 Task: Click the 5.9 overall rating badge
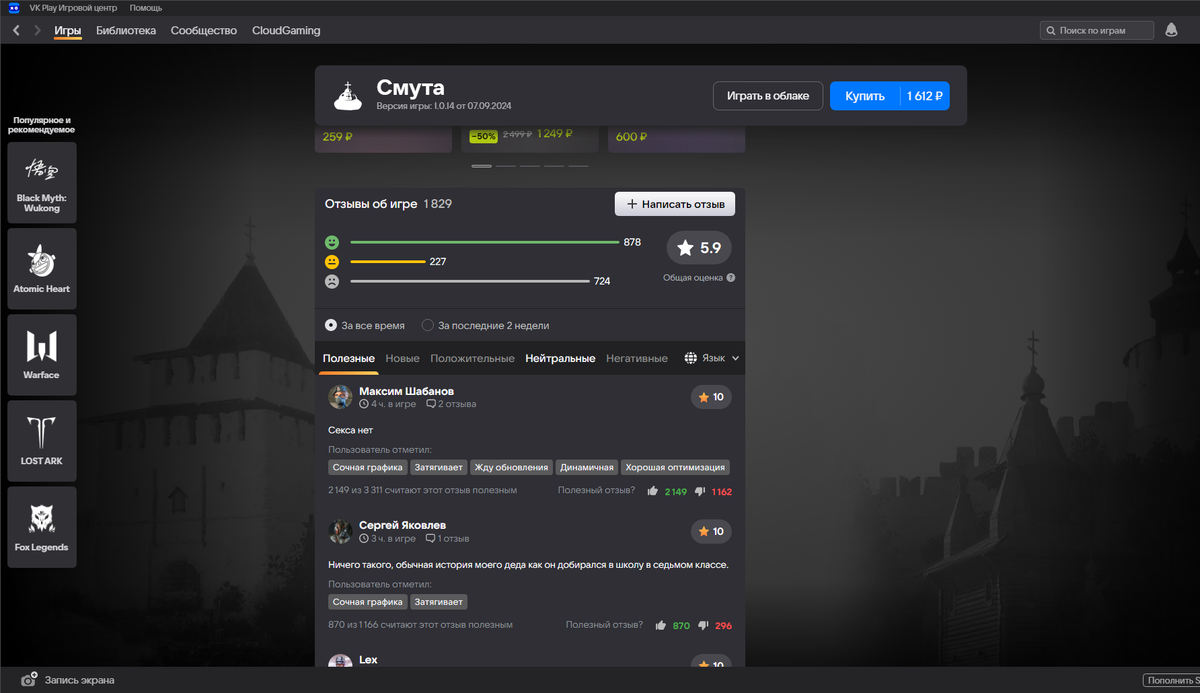pyautogui.click(x=699, y=247)
